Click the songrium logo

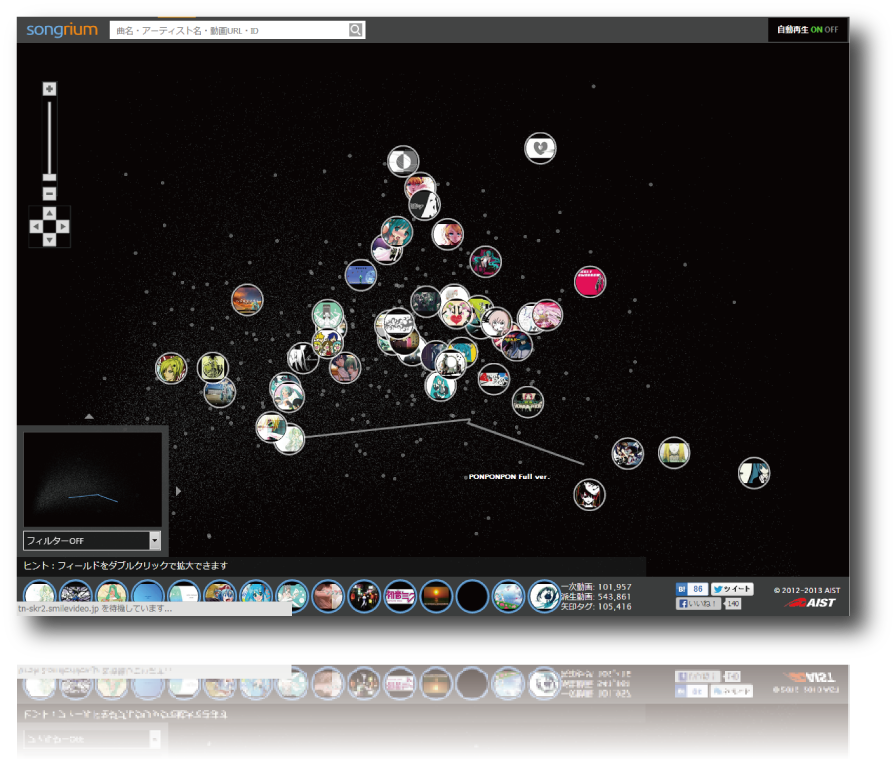pos(62,30)
